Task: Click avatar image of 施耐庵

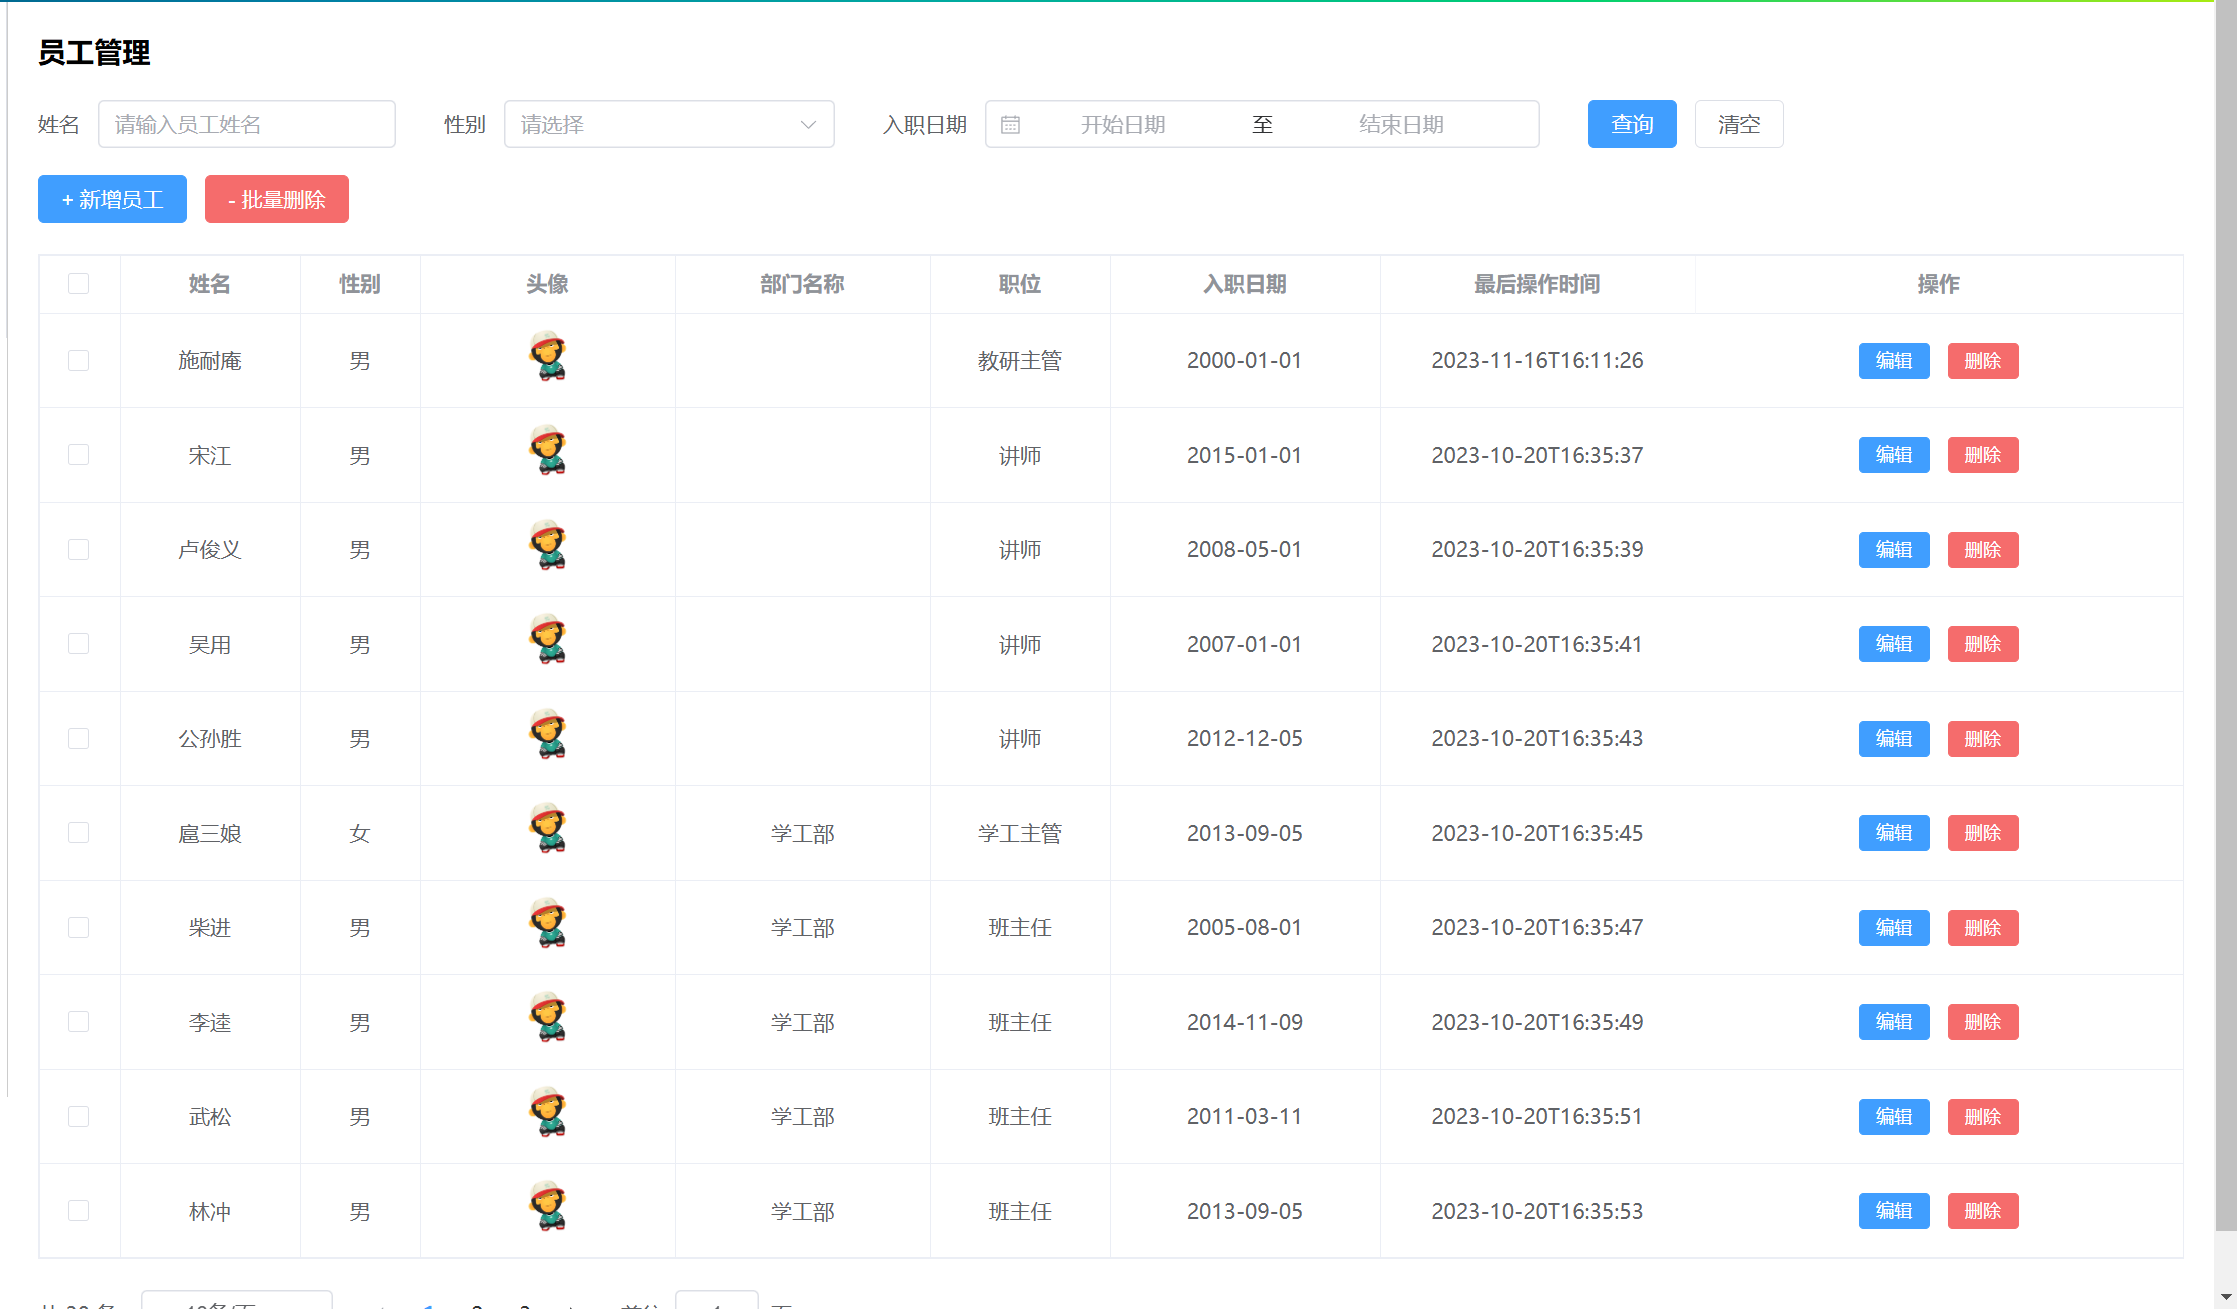Action: (x=547, y=357)
